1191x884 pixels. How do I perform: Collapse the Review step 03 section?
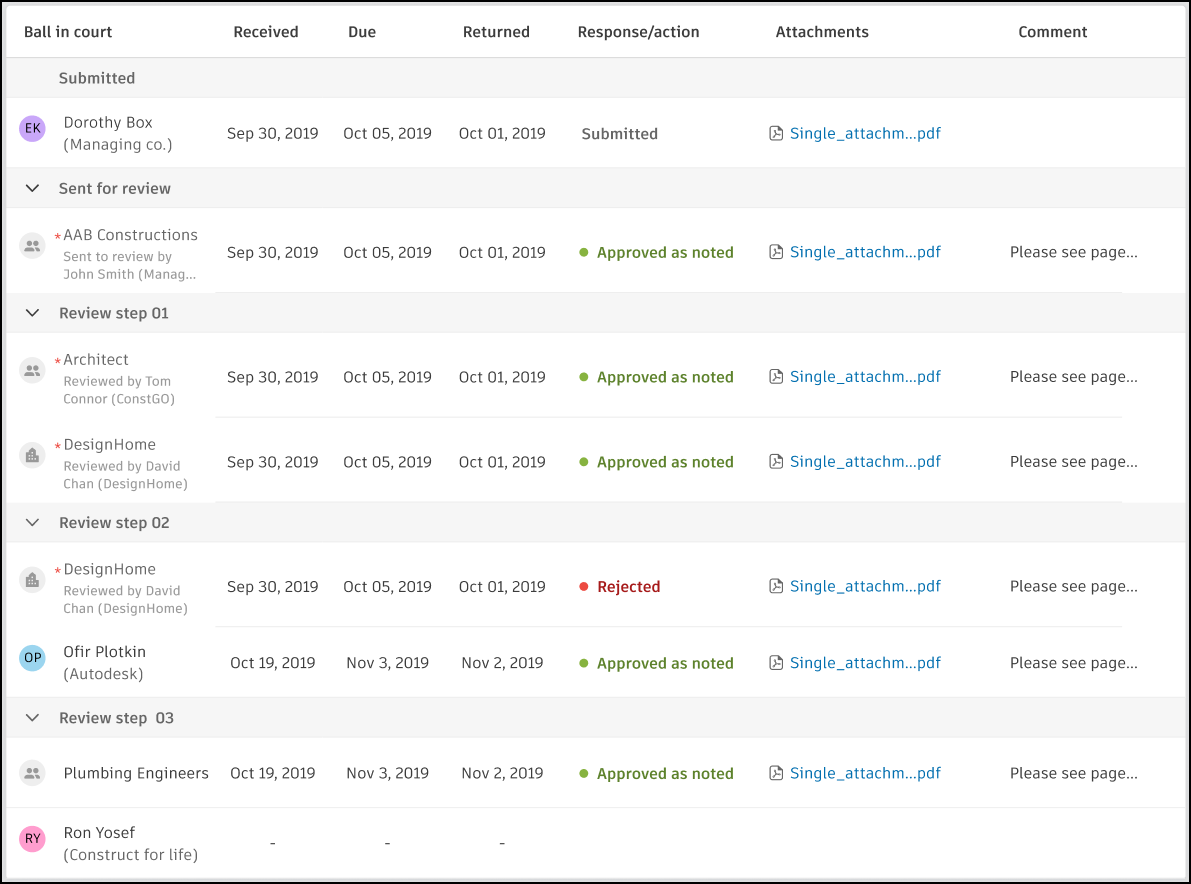point(33,718)
